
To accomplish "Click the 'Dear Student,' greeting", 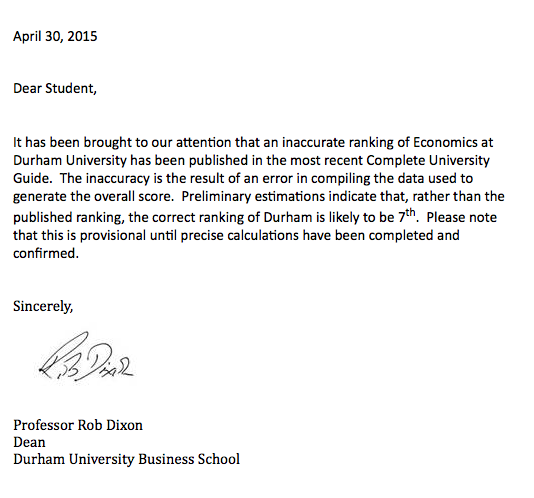I will pyautogui.click(x=55, y=89).
